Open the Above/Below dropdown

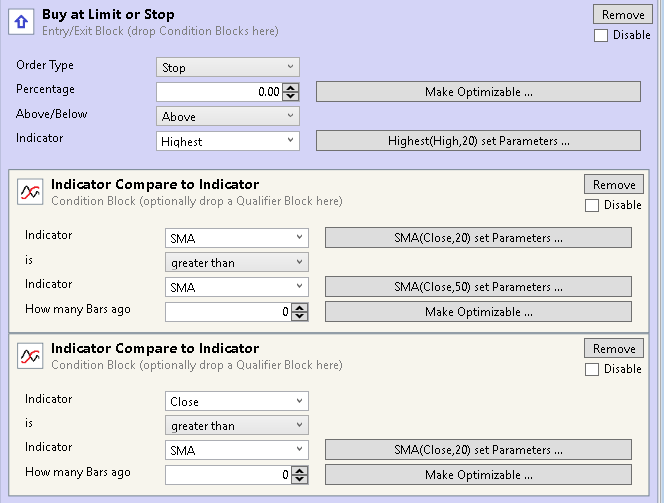pyautogui.click(x=228, y=116)
